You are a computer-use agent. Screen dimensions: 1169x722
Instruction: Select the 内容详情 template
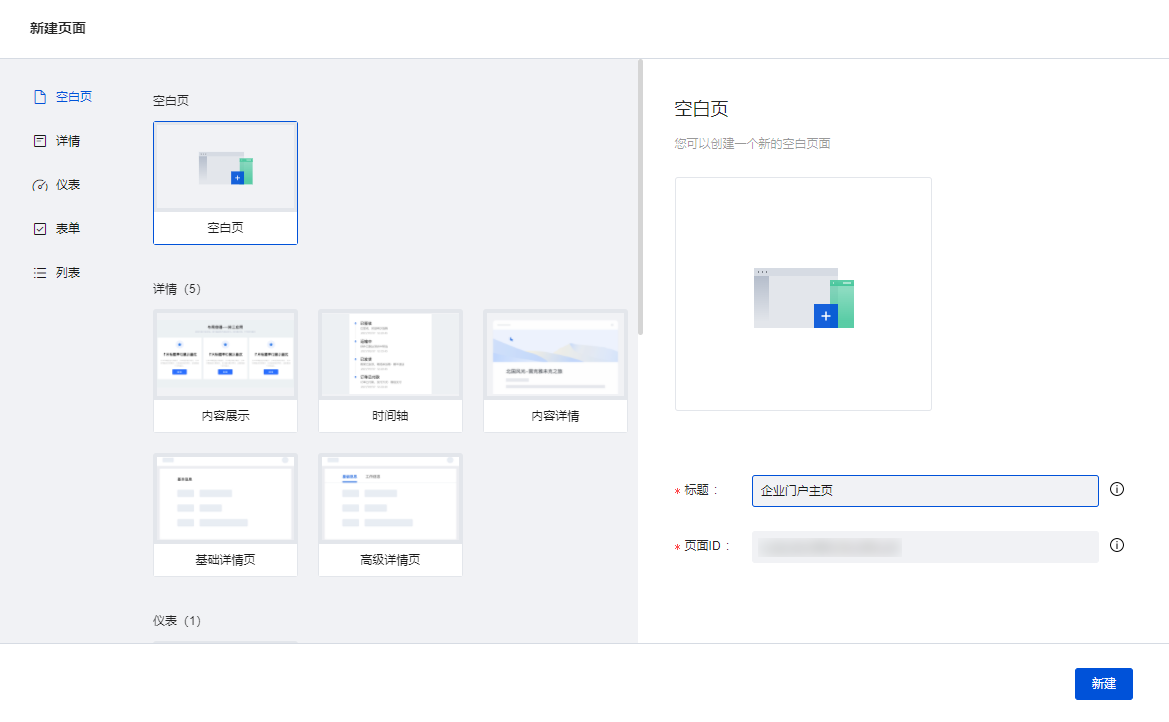pyautogui.click(x=555, y=371)
